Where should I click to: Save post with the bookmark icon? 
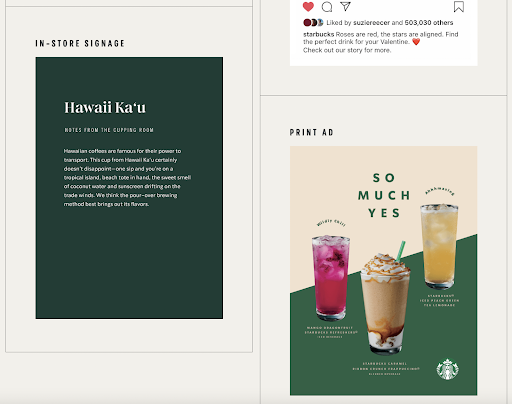(459, 6)
